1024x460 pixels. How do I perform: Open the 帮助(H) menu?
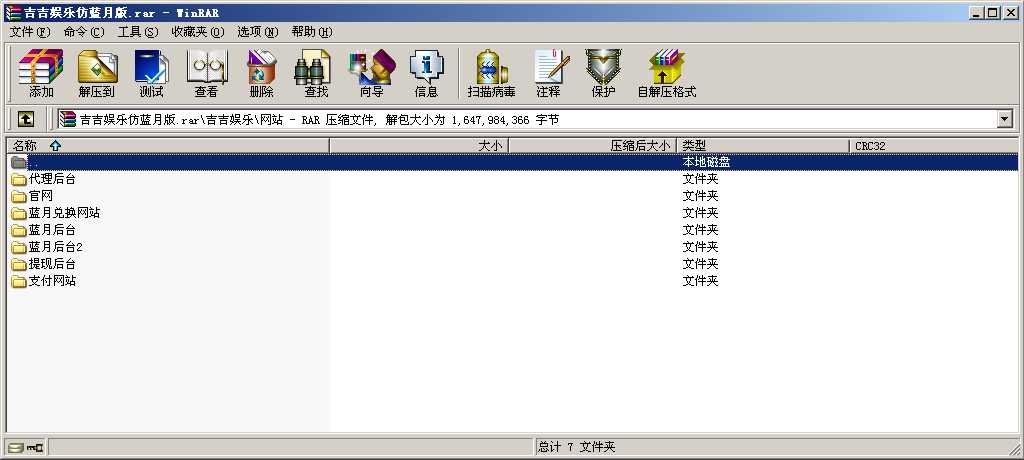pyautogui.click(x=312, y=32)
